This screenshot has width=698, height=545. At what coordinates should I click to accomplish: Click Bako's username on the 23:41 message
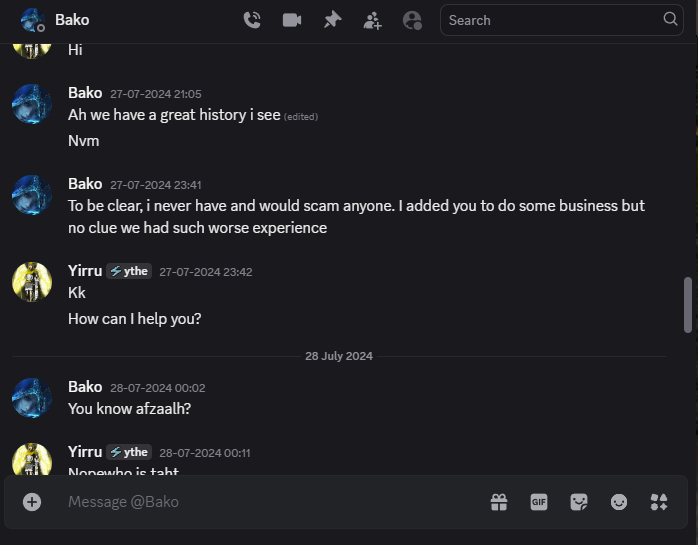85,184
